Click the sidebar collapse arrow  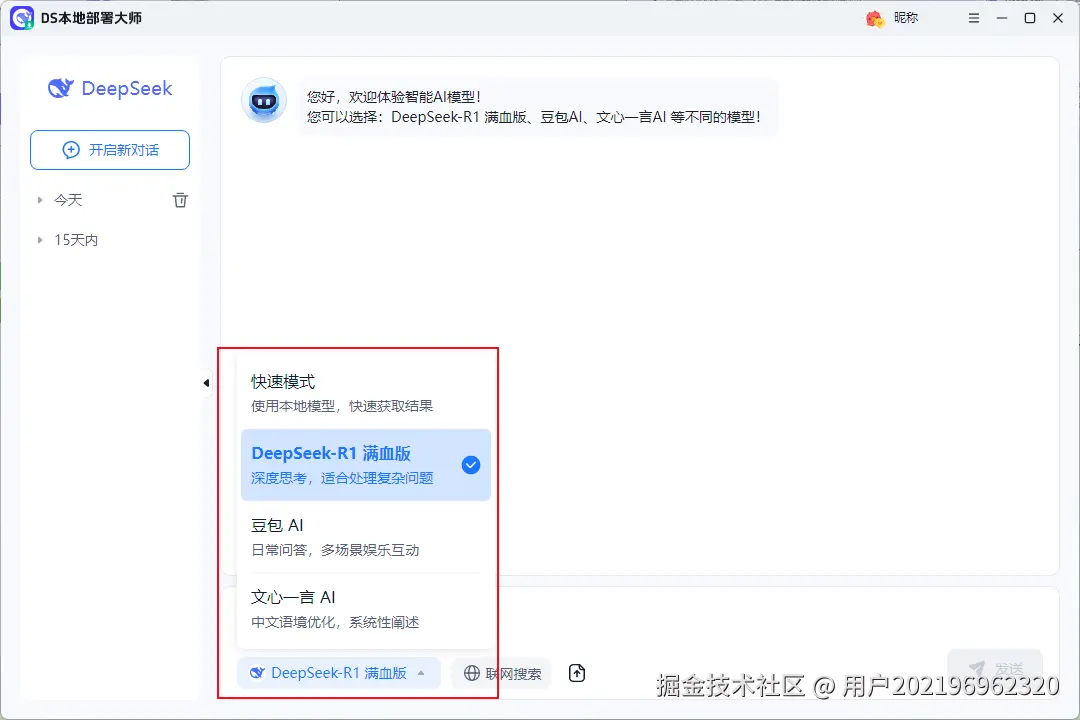[x=206, y=382]
